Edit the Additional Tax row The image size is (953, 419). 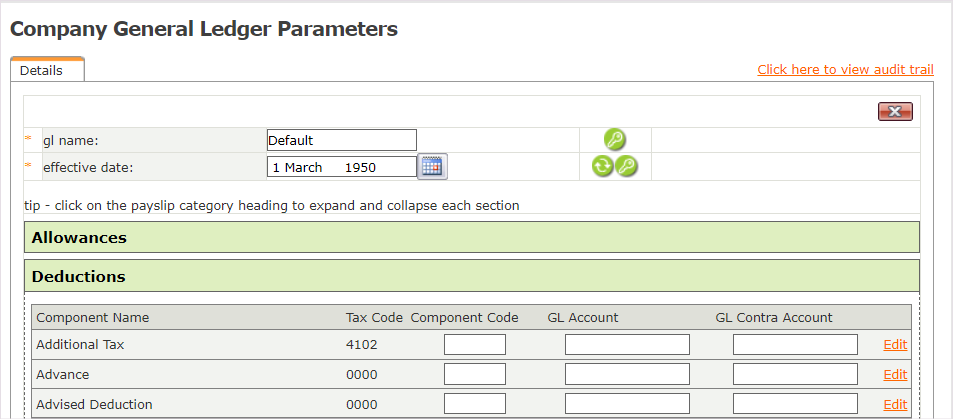895,345
